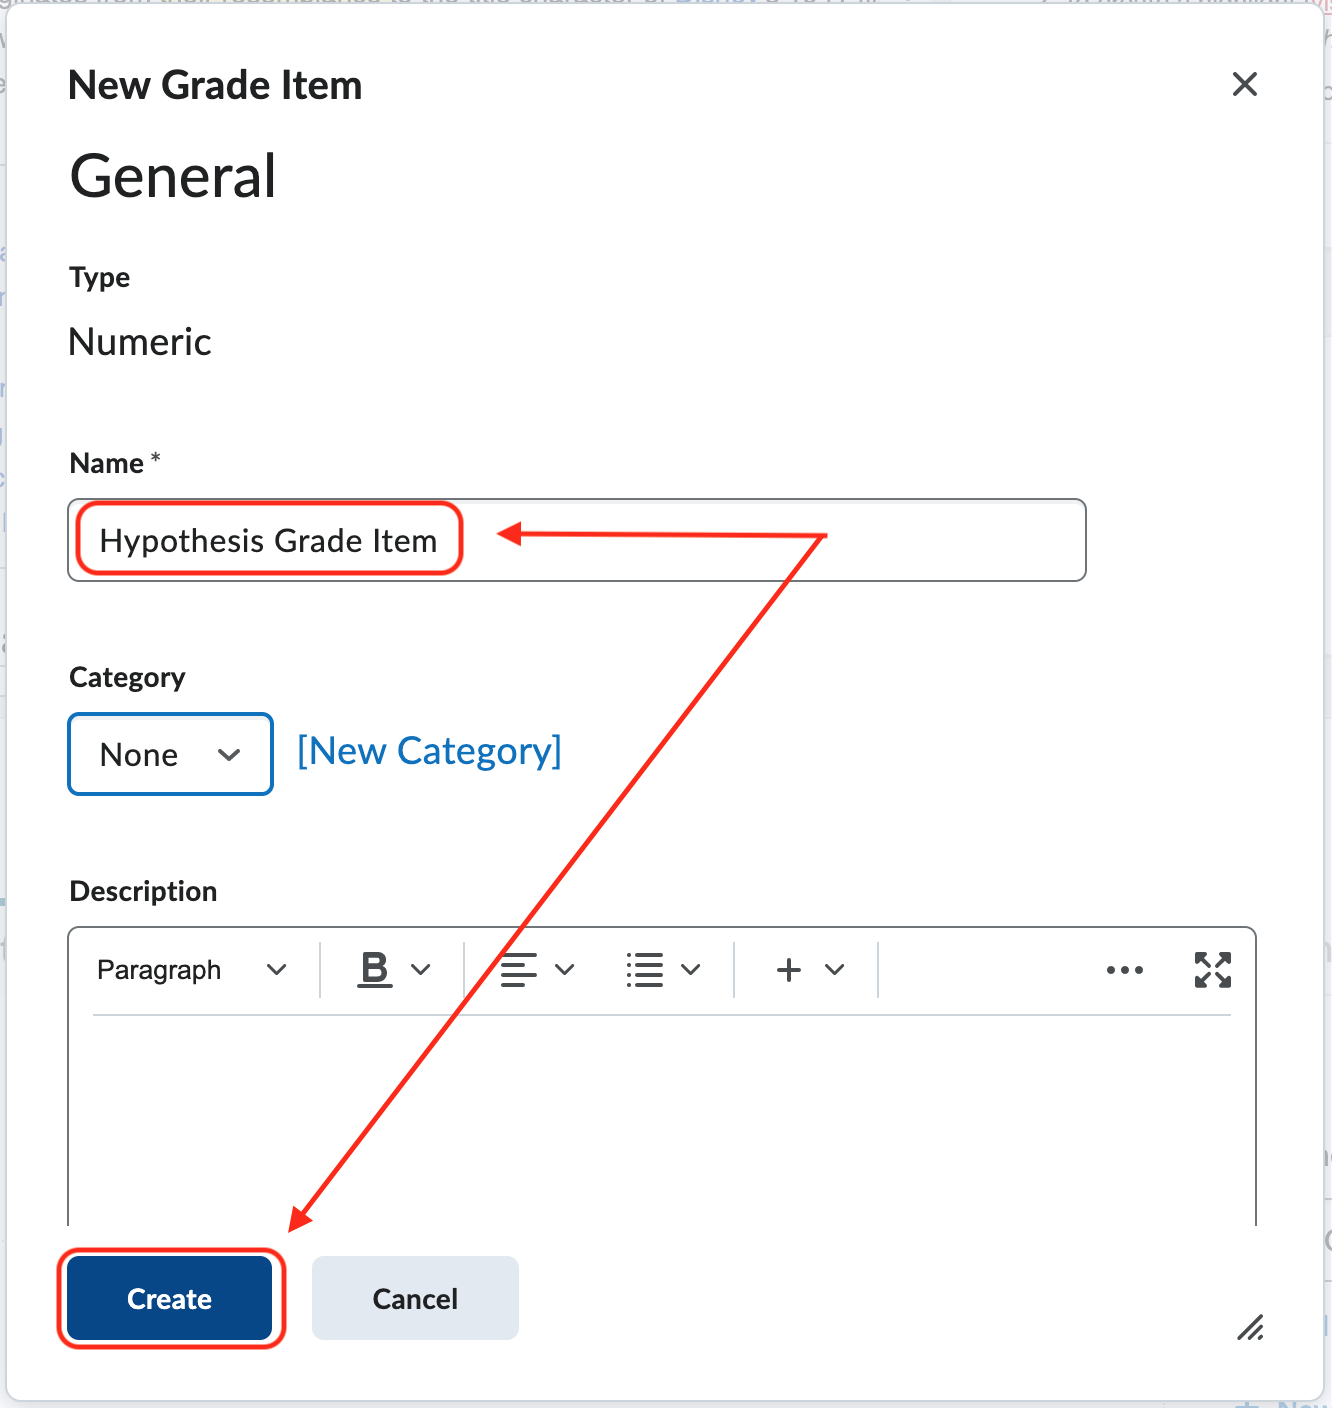Expand the insert options chevron
Screen dimensions: 1332x1408
pos(836,968)
